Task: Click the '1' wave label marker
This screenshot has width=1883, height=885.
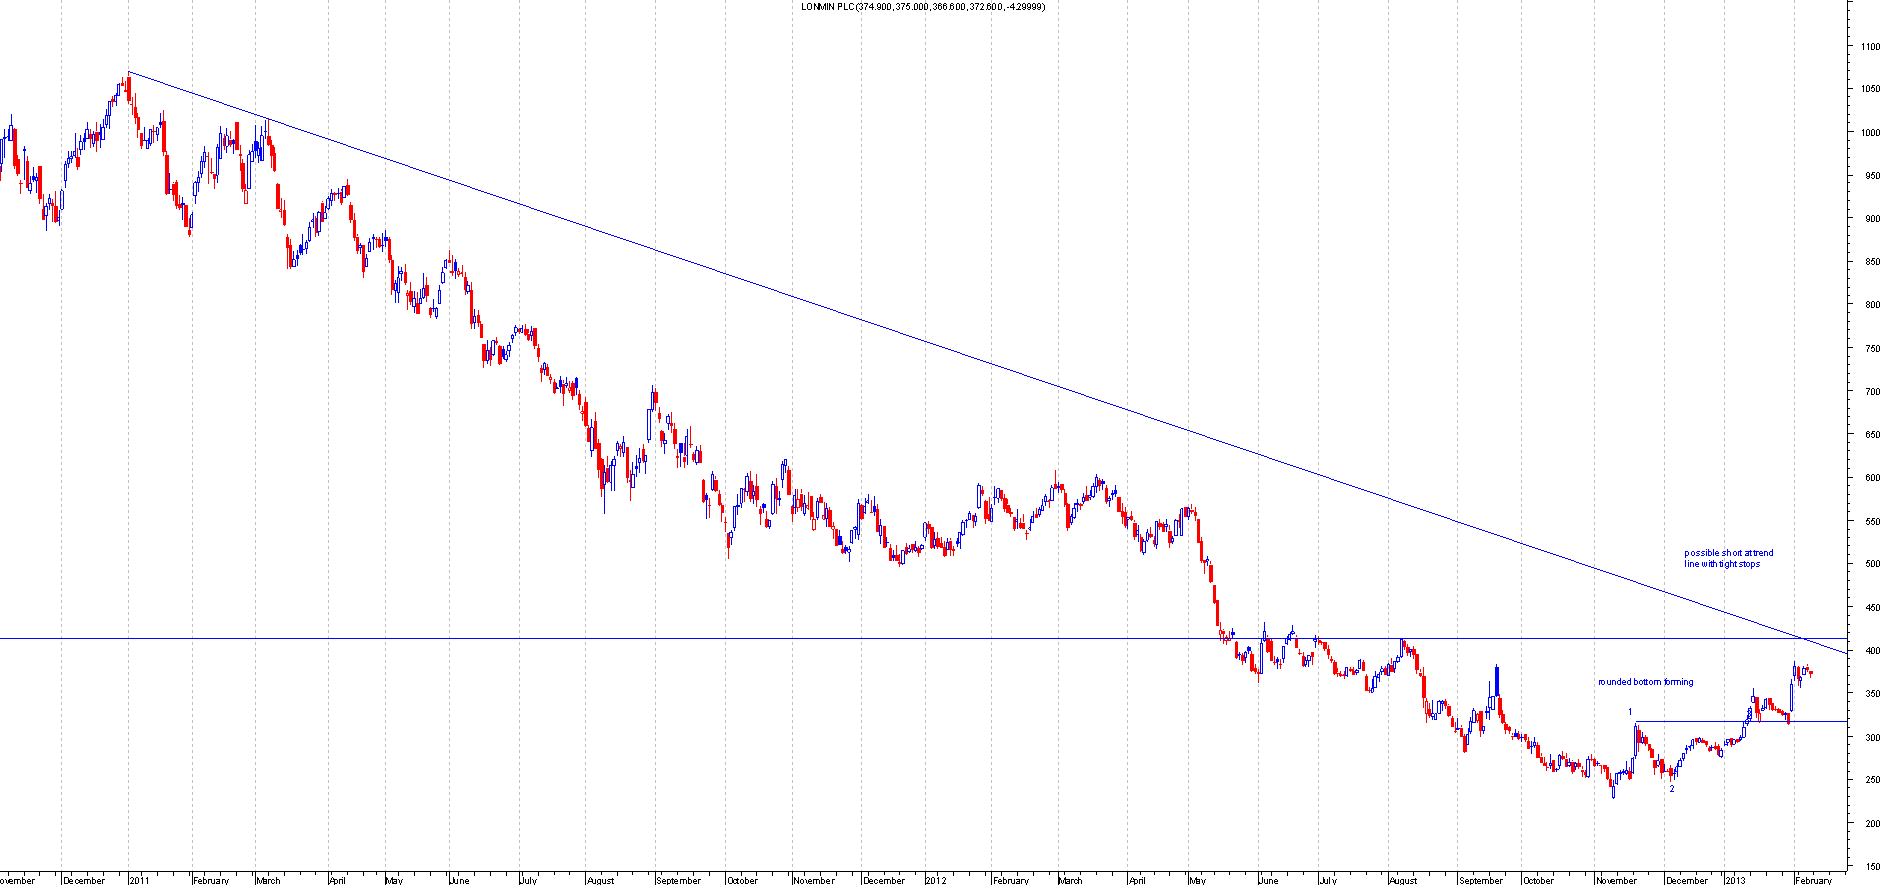Action: pos(1630,712)
